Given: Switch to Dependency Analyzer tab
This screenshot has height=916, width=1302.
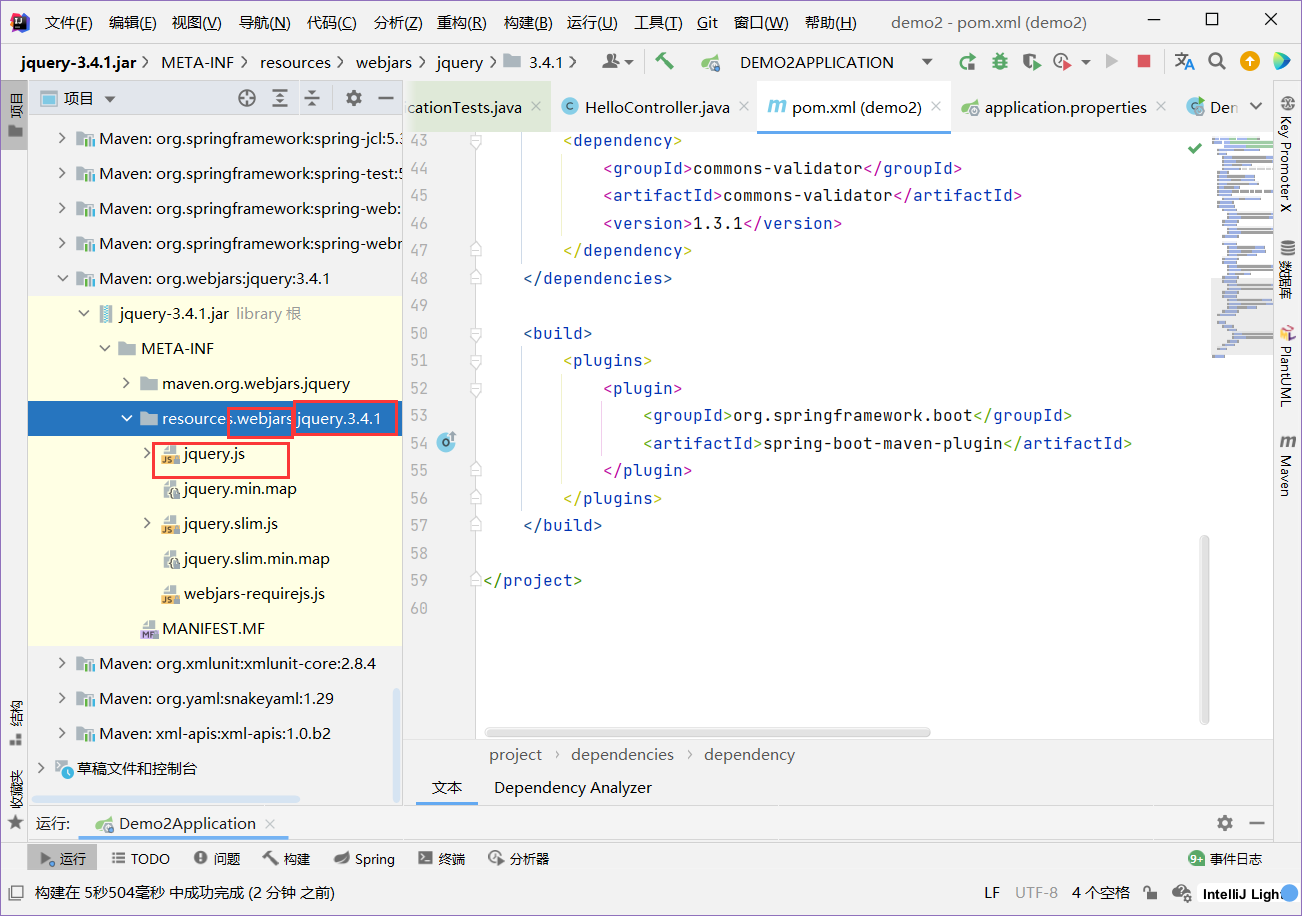Looking at the screenshot, I should click(573, 787).
